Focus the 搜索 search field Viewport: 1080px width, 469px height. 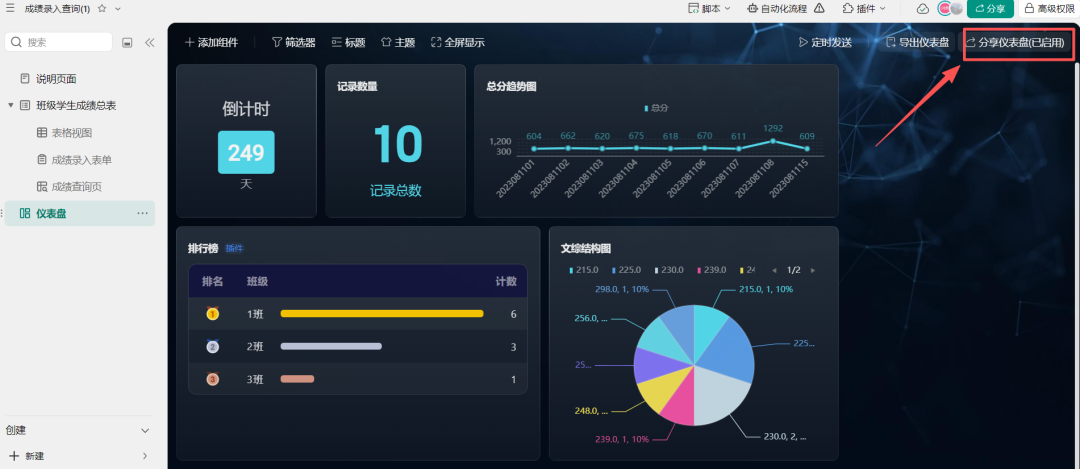[x=59, y=42]
